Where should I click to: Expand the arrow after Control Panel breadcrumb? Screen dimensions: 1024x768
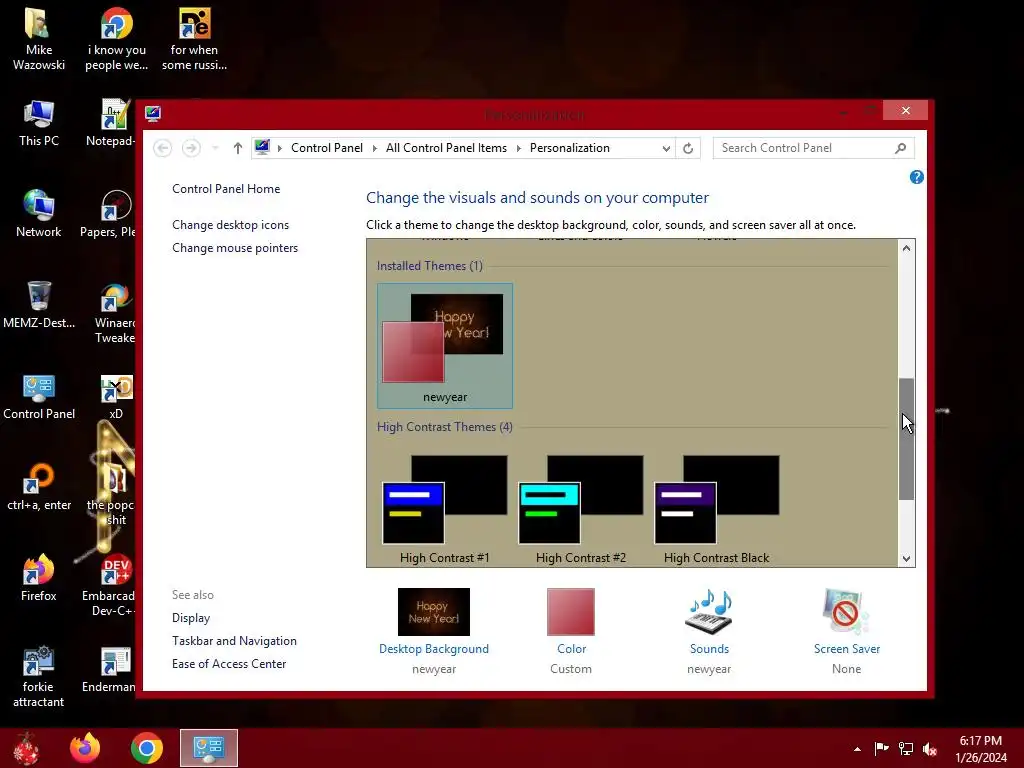(x=375, y=148)
